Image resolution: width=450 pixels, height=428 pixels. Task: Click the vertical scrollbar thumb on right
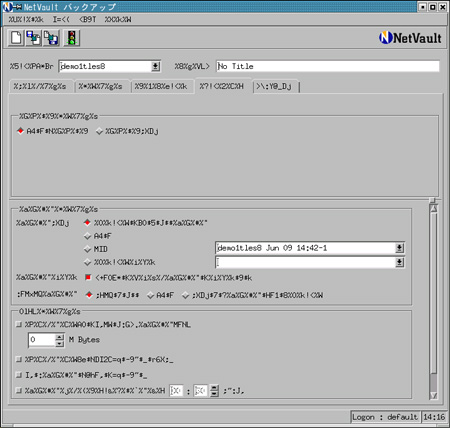433,293
